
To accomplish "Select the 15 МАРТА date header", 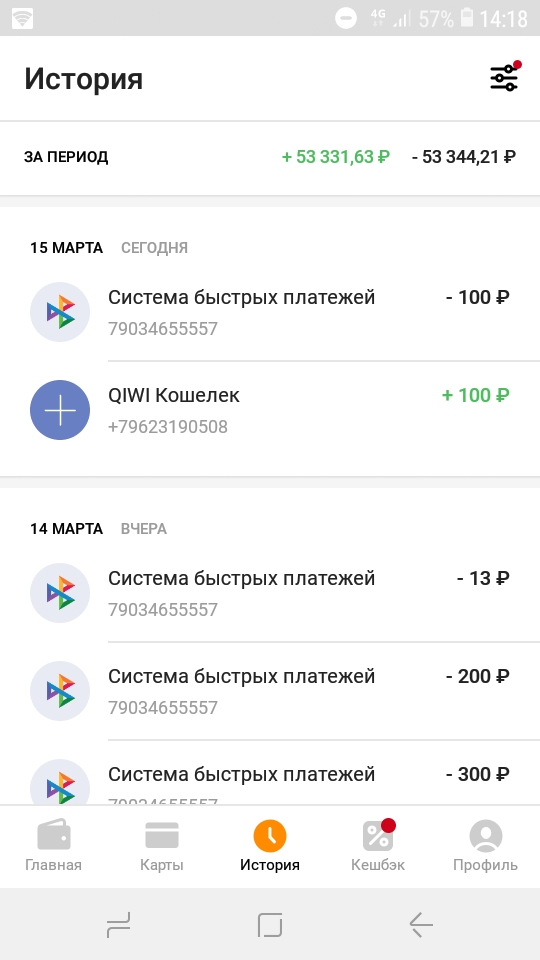I will pos(66,248).
